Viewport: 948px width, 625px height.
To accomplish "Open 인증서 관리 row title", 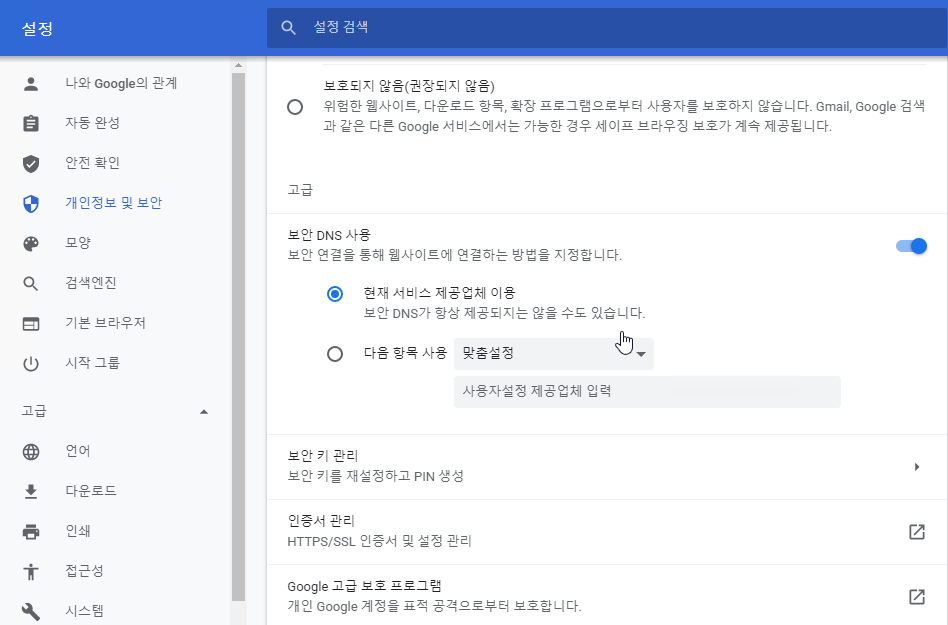I will click(321, 520).
